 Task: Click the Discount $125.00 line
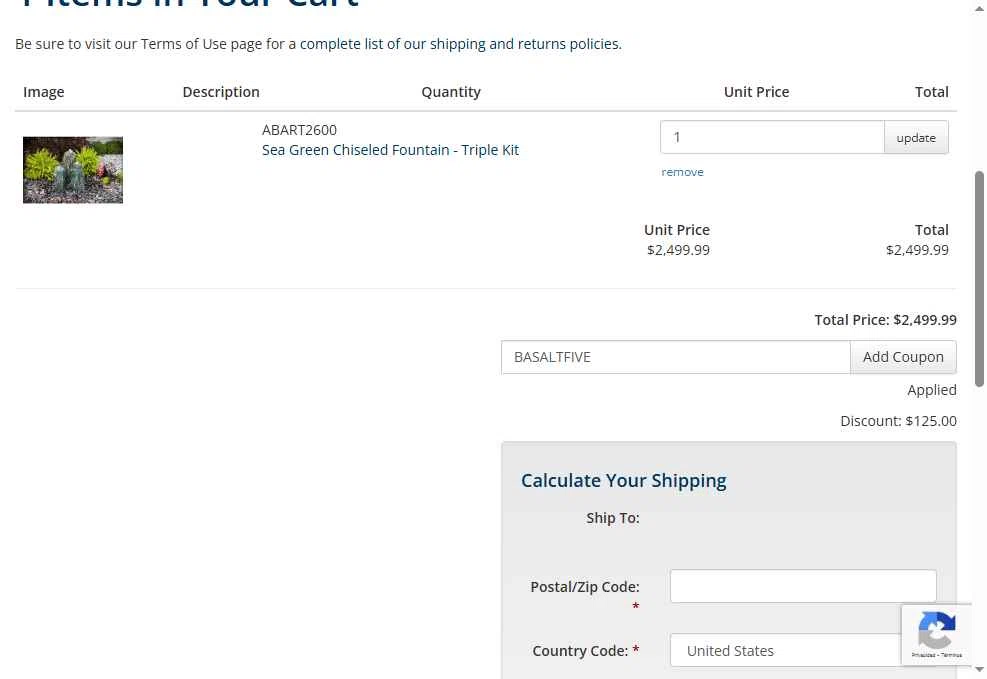(x=898, y=421)
